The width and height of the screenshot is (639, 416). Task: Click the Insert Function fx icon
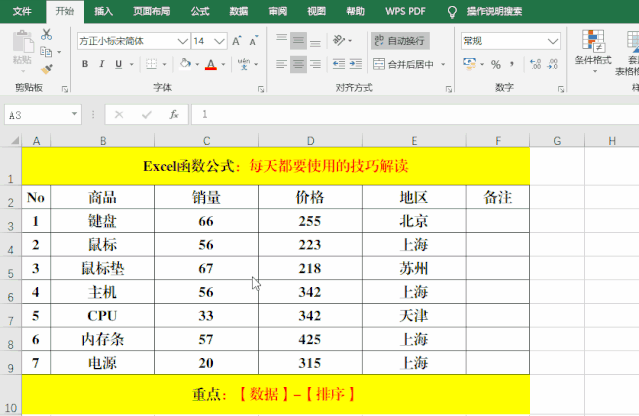click(173, 115)
